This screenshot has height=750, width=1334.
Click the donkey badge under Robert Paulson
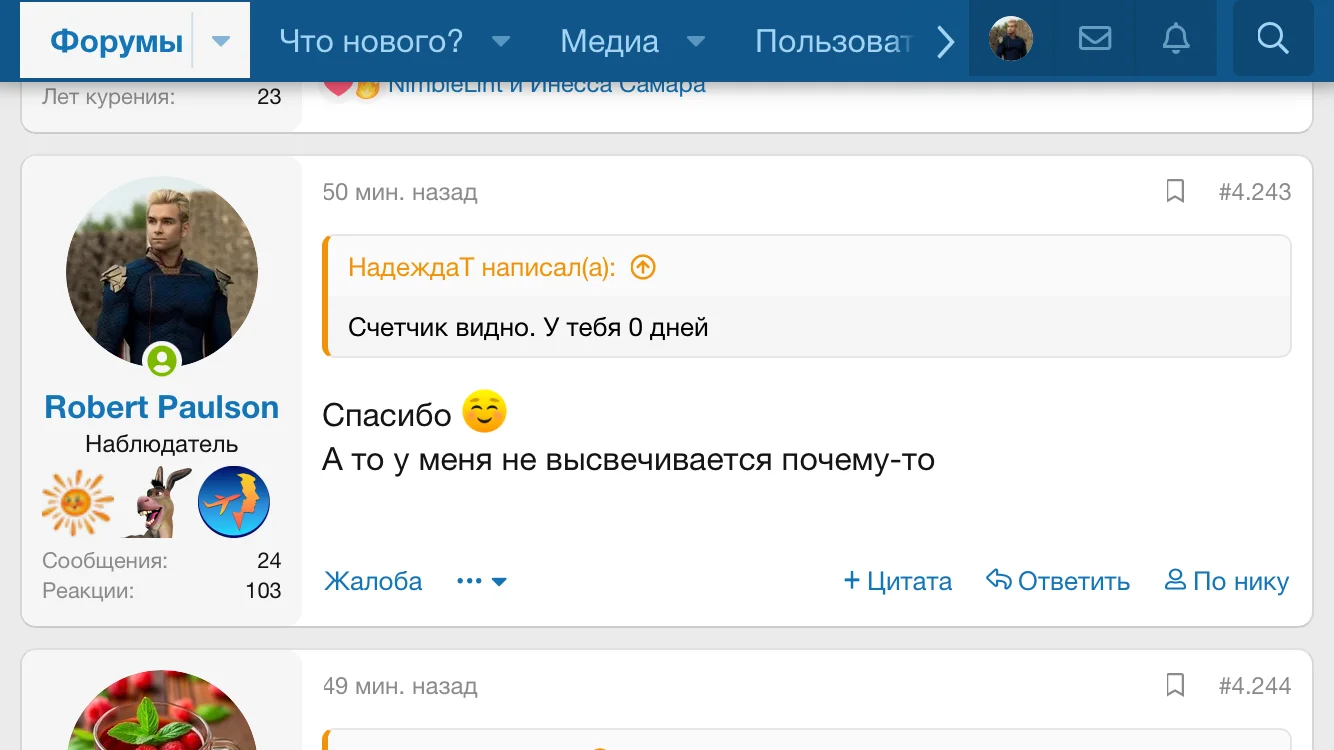click(x=156, y=502)
